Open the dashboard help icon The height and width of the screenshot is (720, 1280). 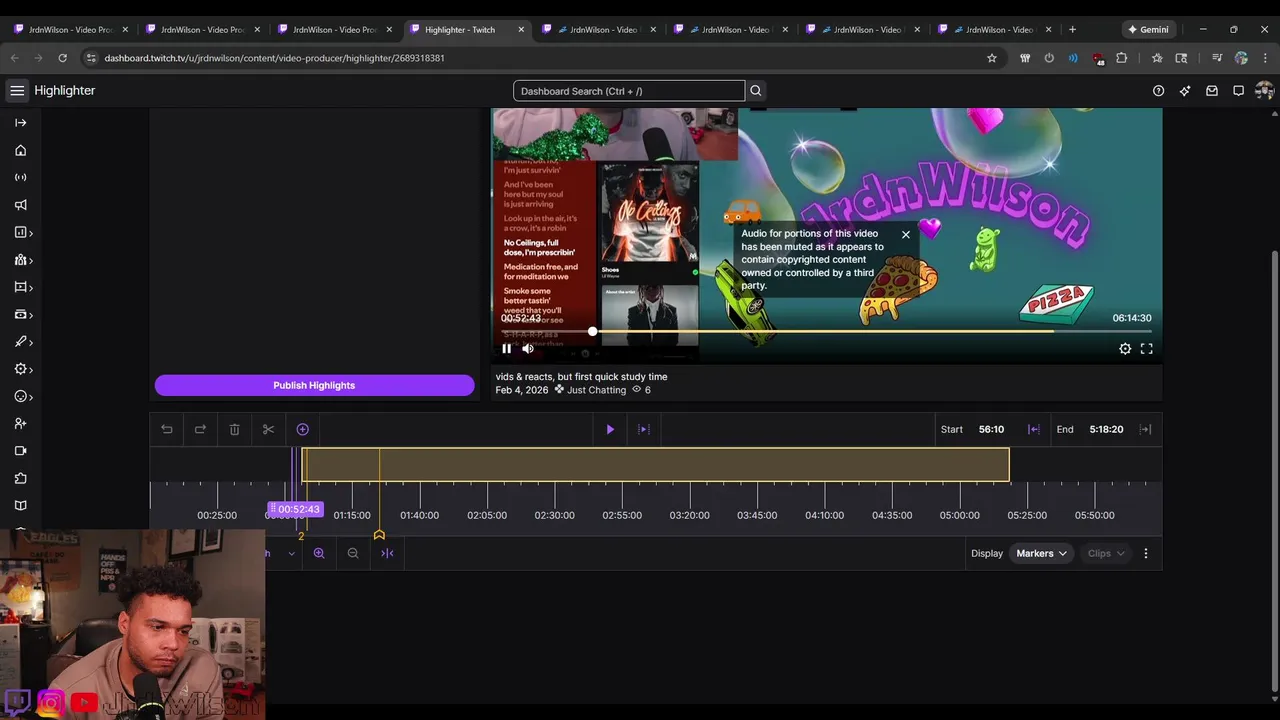[x=1158, y=91]
